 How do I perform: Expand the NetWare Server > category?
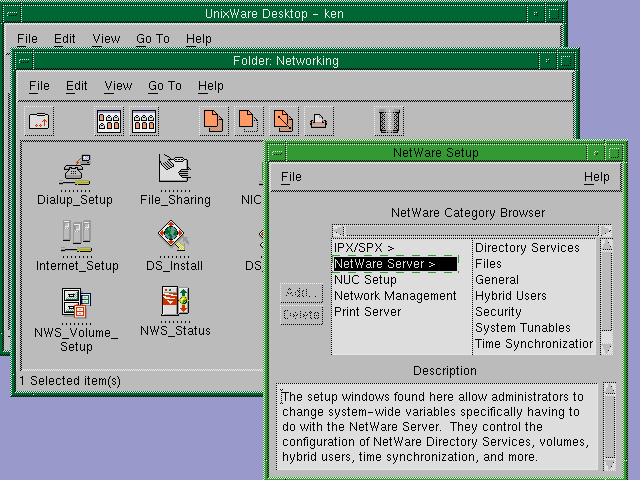[396, 264]
